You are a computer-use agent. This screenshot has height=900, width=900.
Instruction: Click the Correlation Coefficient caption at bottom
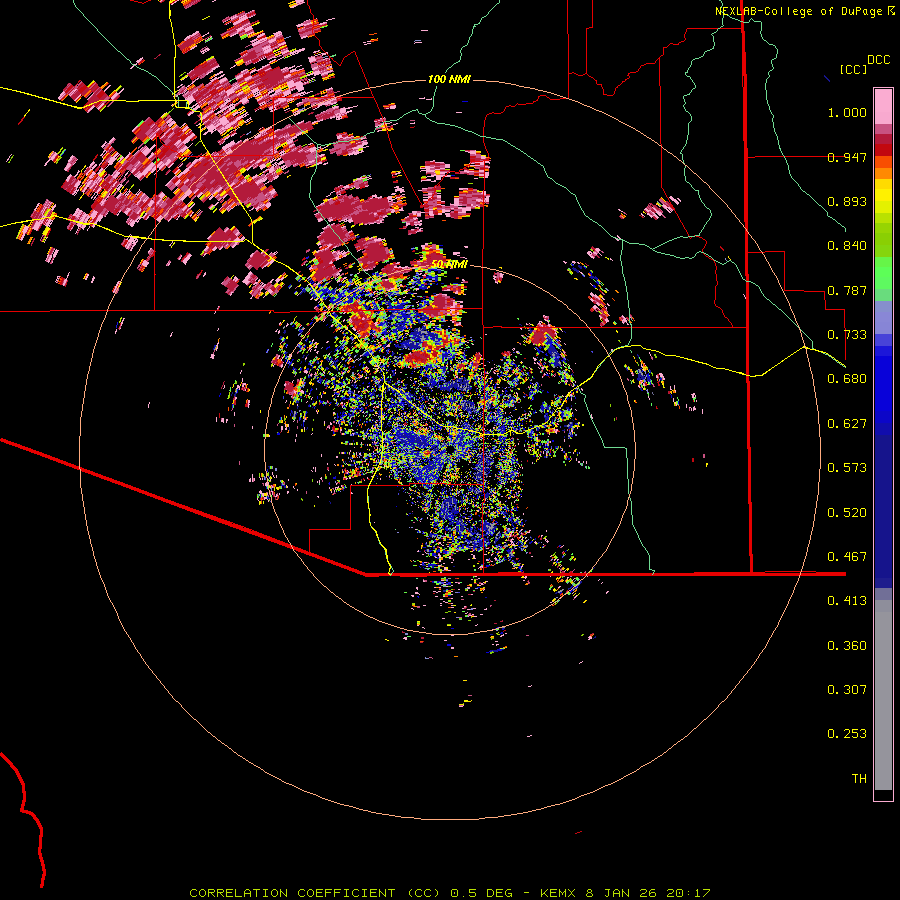(450, 893)
